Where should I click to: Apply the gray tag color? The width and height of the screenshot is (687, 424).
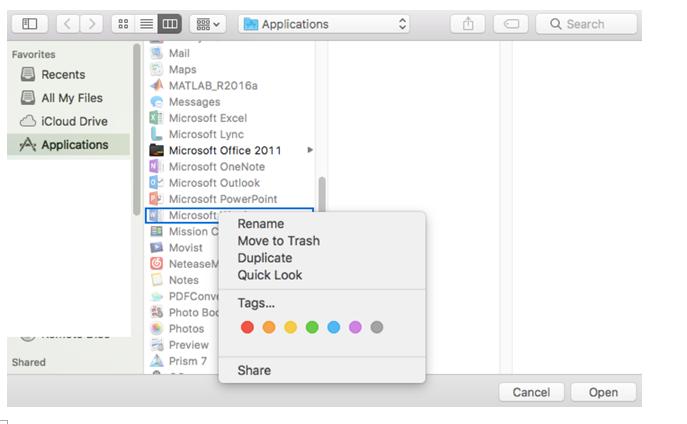[x=377, y=327]
